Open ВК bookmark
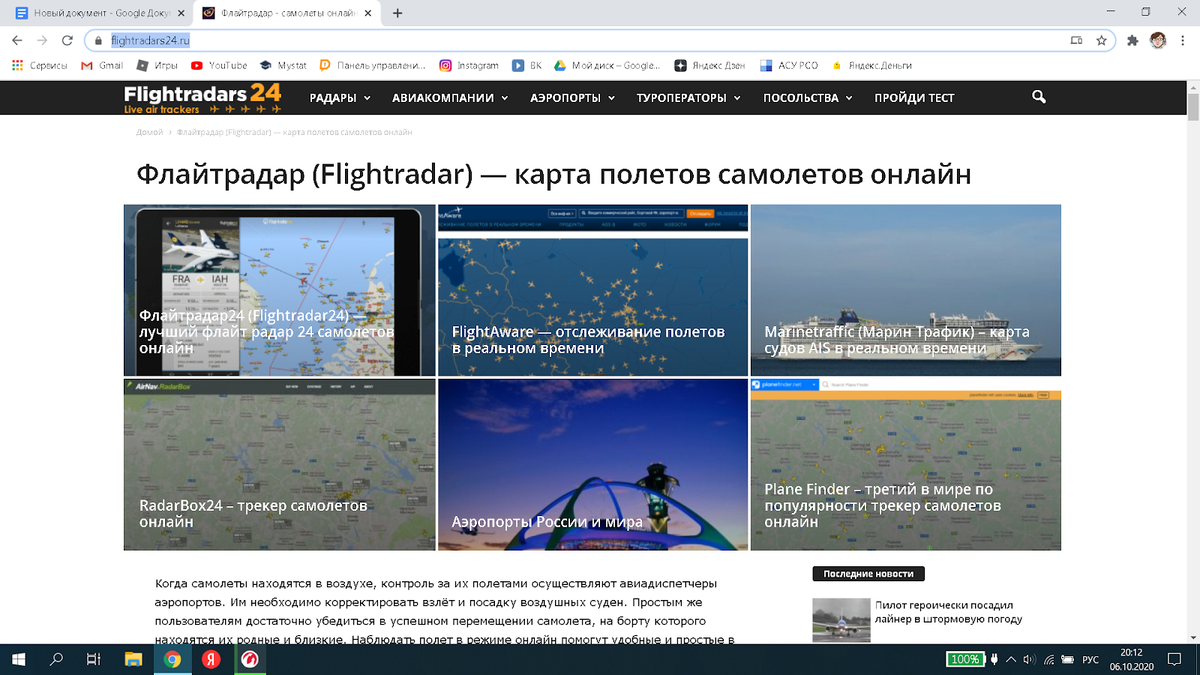The height and width of the screenshot is (675, 1200). pyautogui.click(x=527, y=65)
